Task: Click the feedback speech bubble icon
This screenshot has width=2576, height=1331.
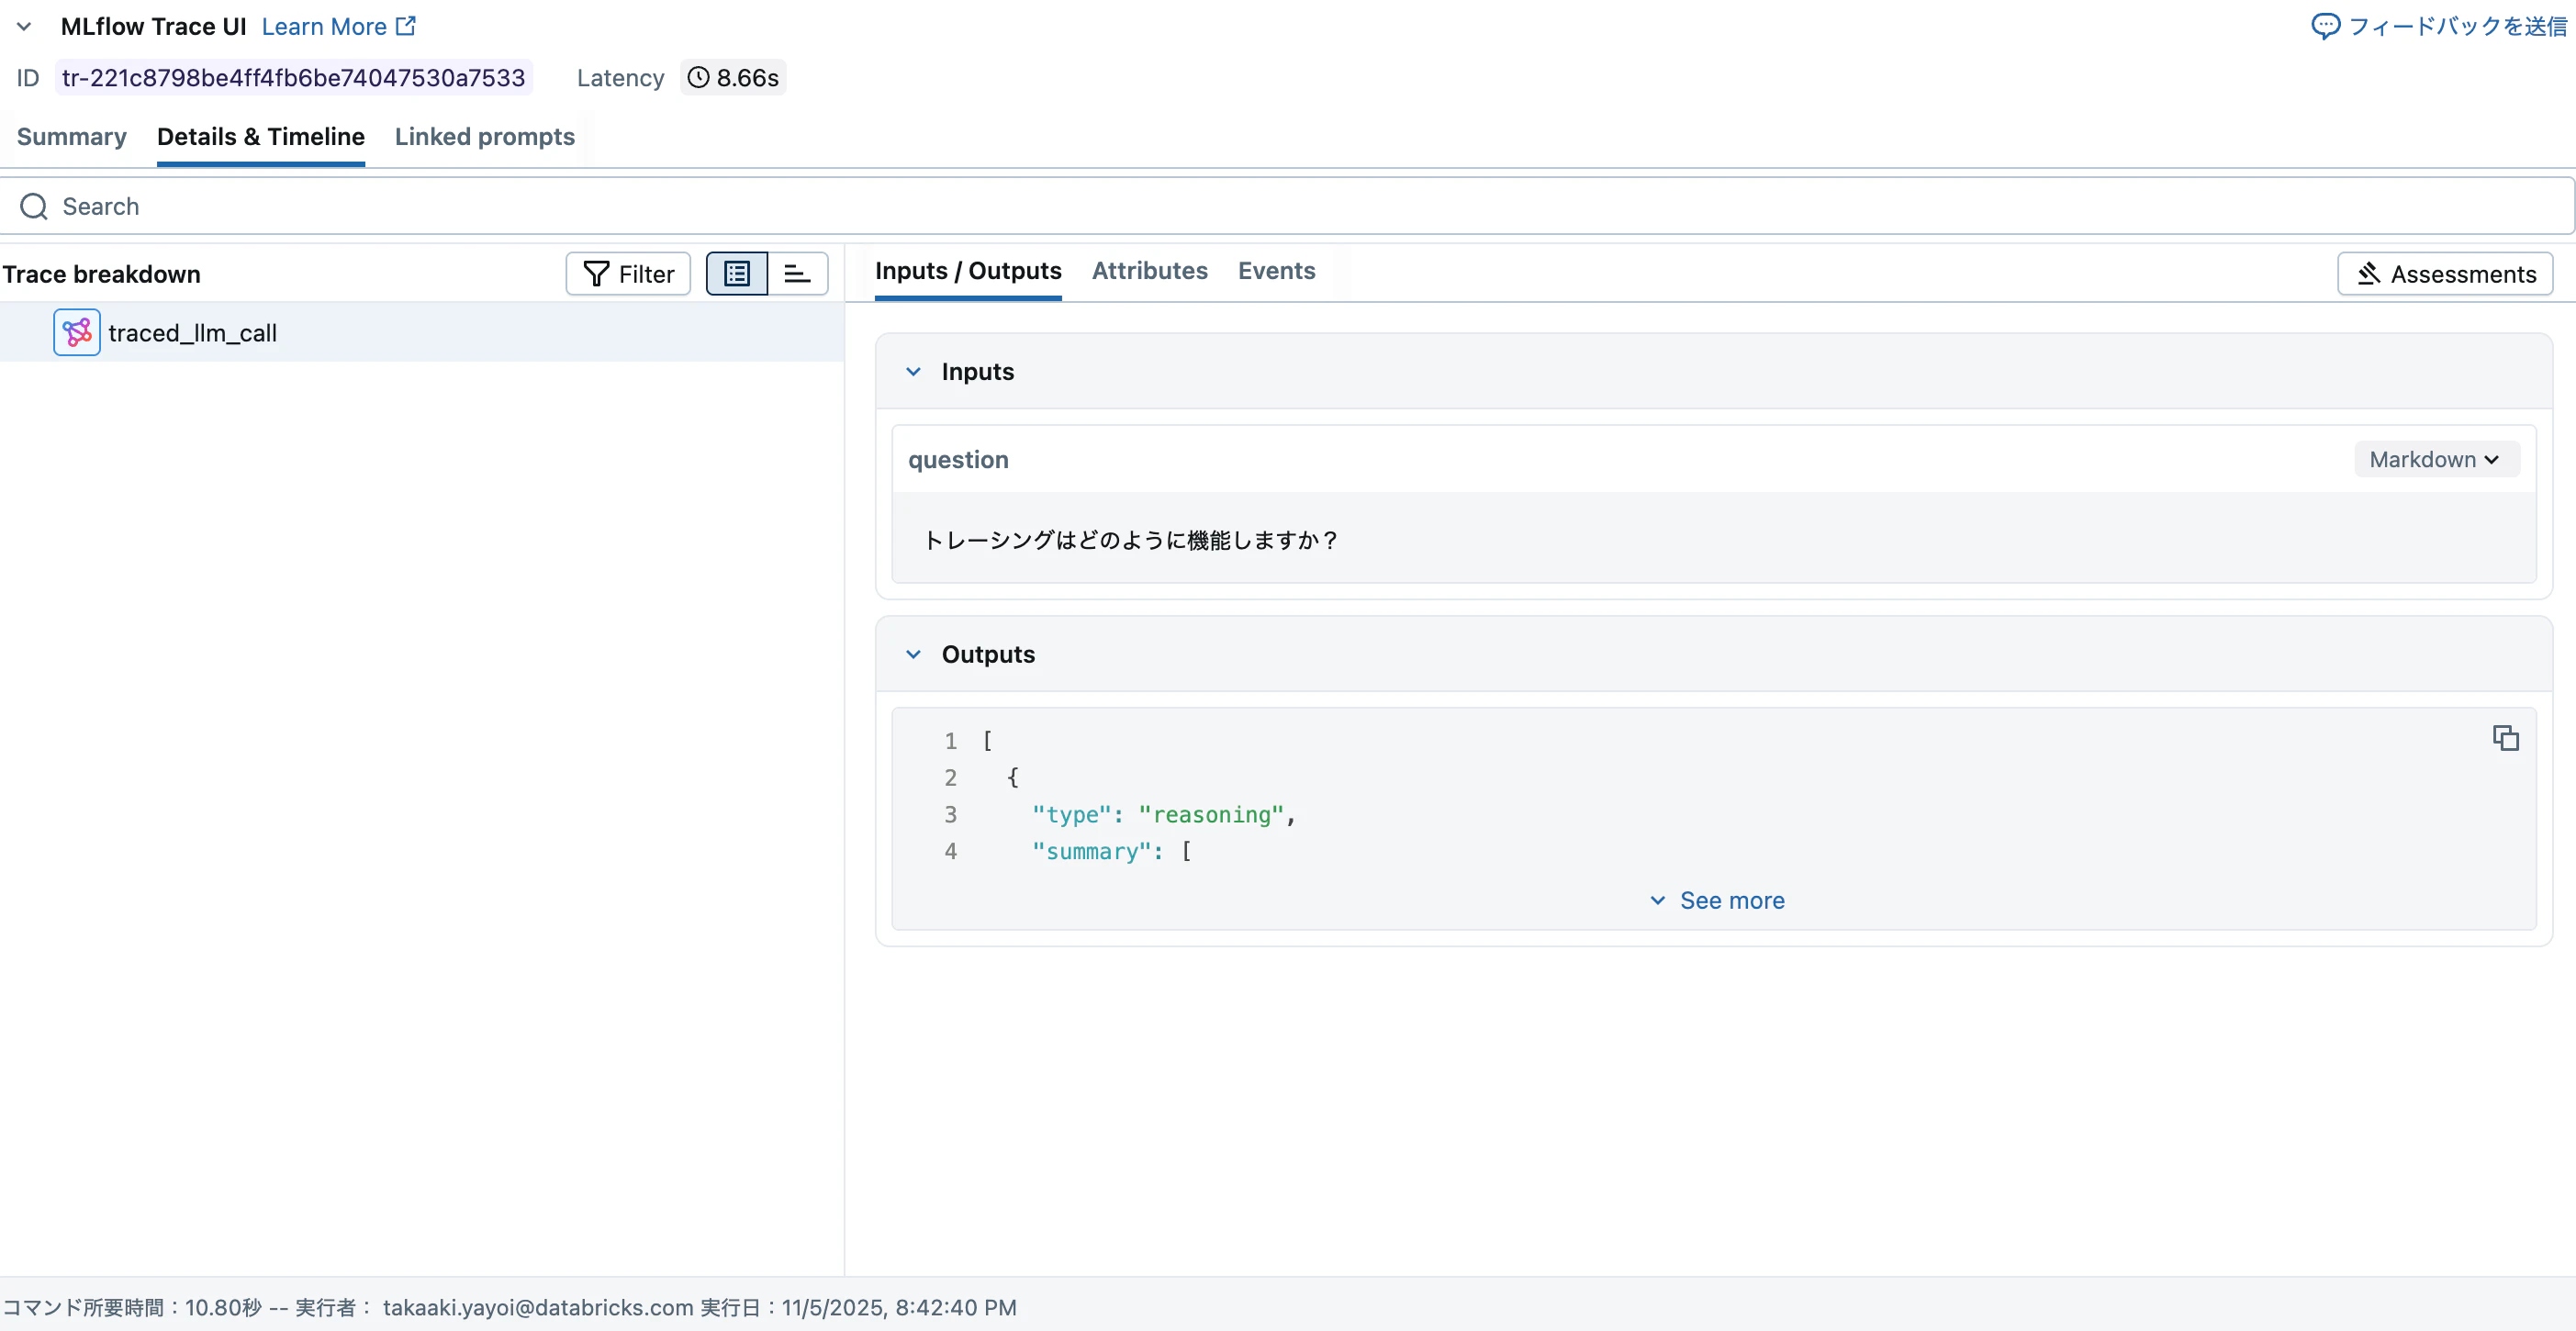Action: pyautogui.click(x=2325, y=26)
